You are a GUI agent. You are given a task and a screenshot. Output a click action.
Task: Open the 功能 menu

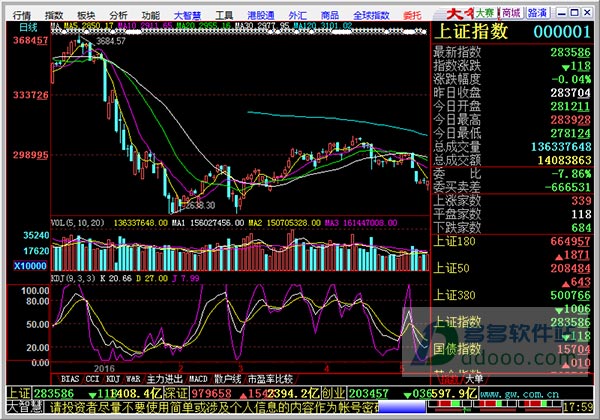click(x=150, y=15)
